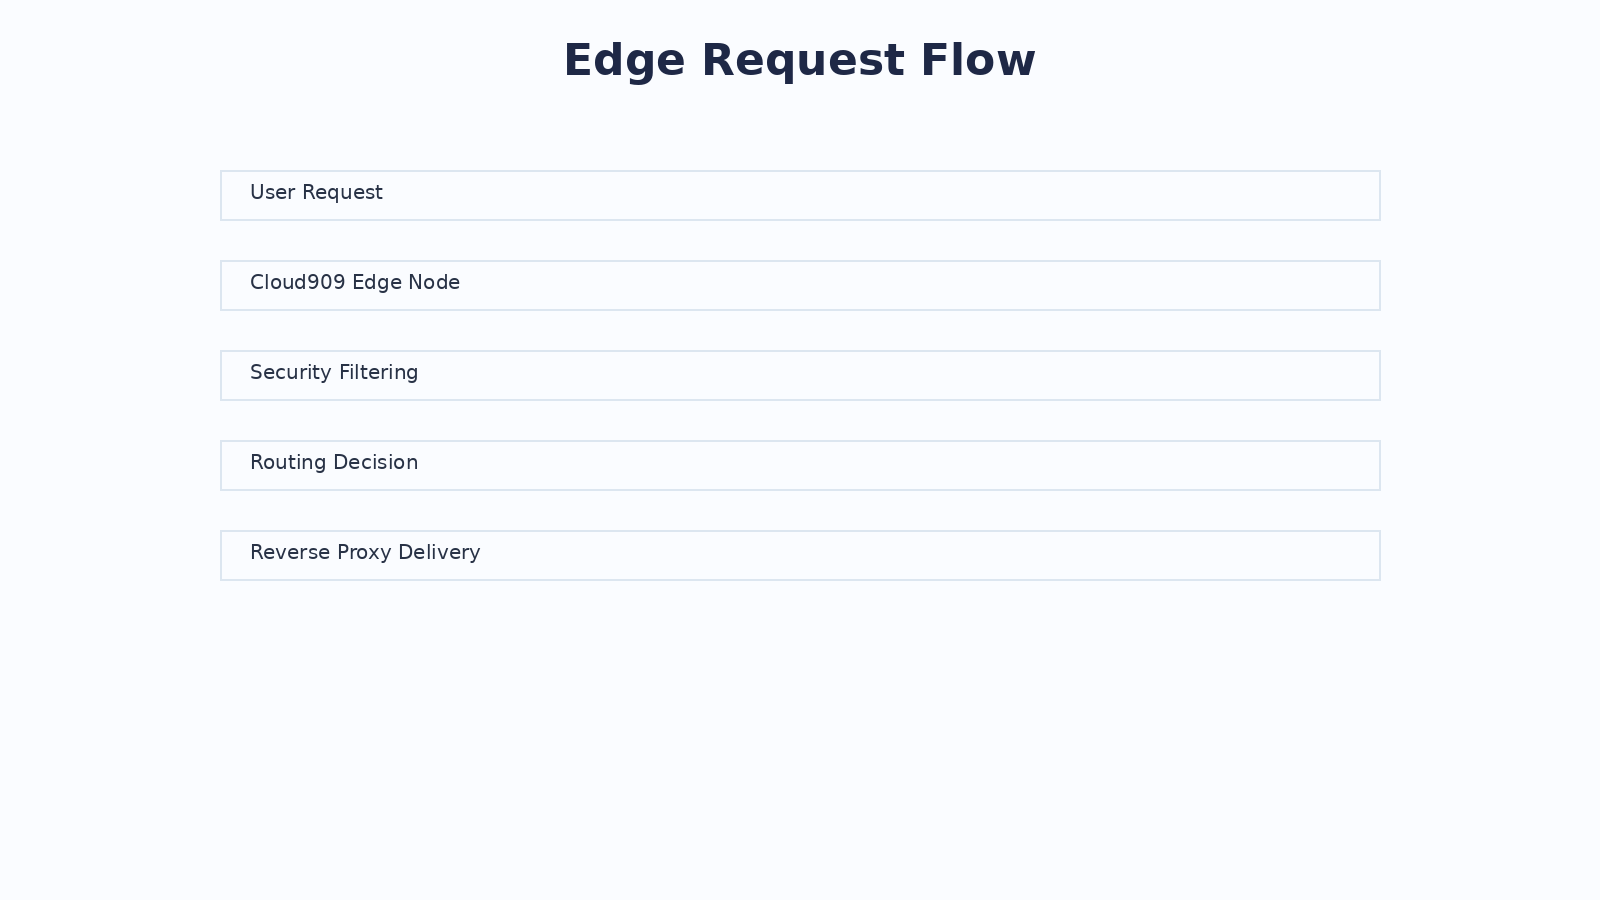Click the 'Reverse Proxy Delivery' label text
Image resolution: width=1600 pixels, height=900 pixels.
click(365, 553)
